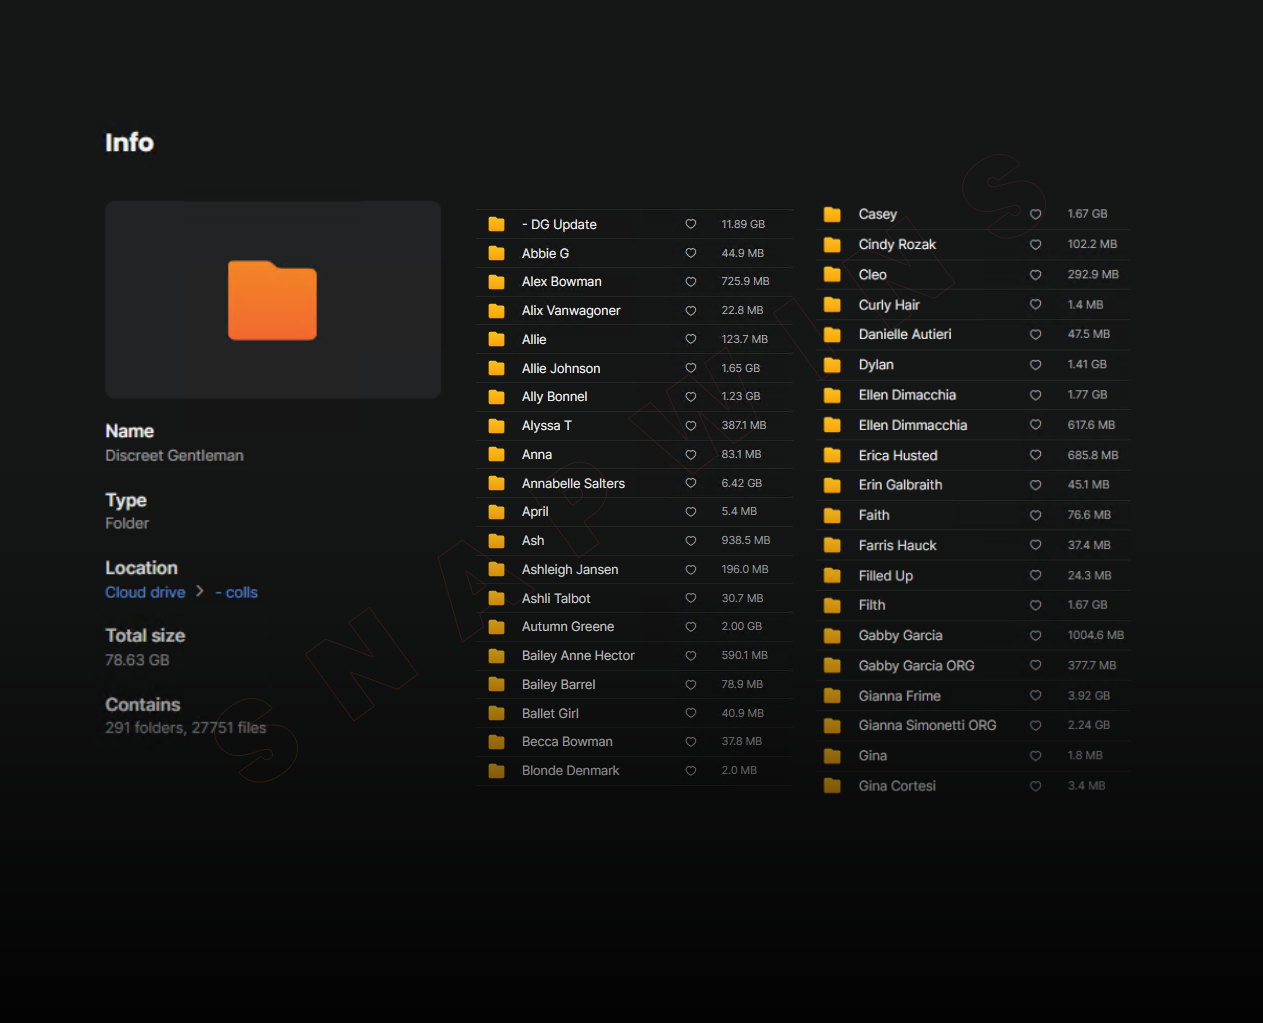Click the folder icon beside Ash
Image resolution: width=1263 pixels, height=1023 pixels.
[496, 541]
